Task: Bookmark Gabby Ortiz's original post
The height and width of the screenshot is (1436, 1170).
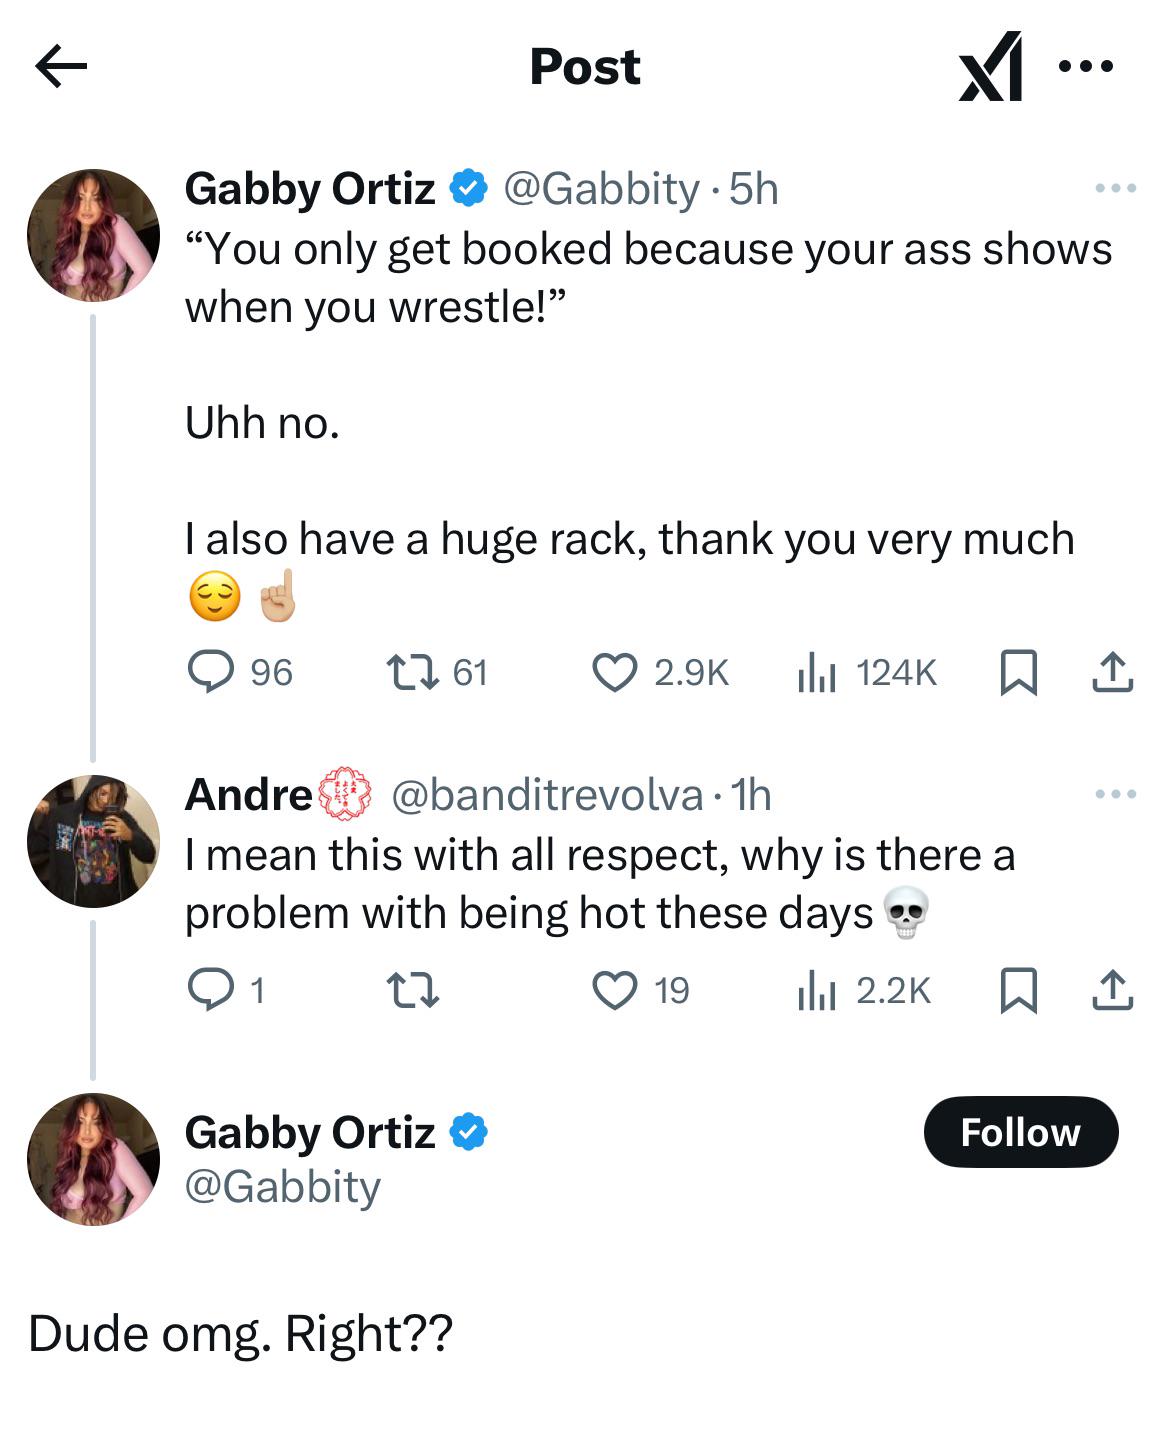Action: [1018, 672]
